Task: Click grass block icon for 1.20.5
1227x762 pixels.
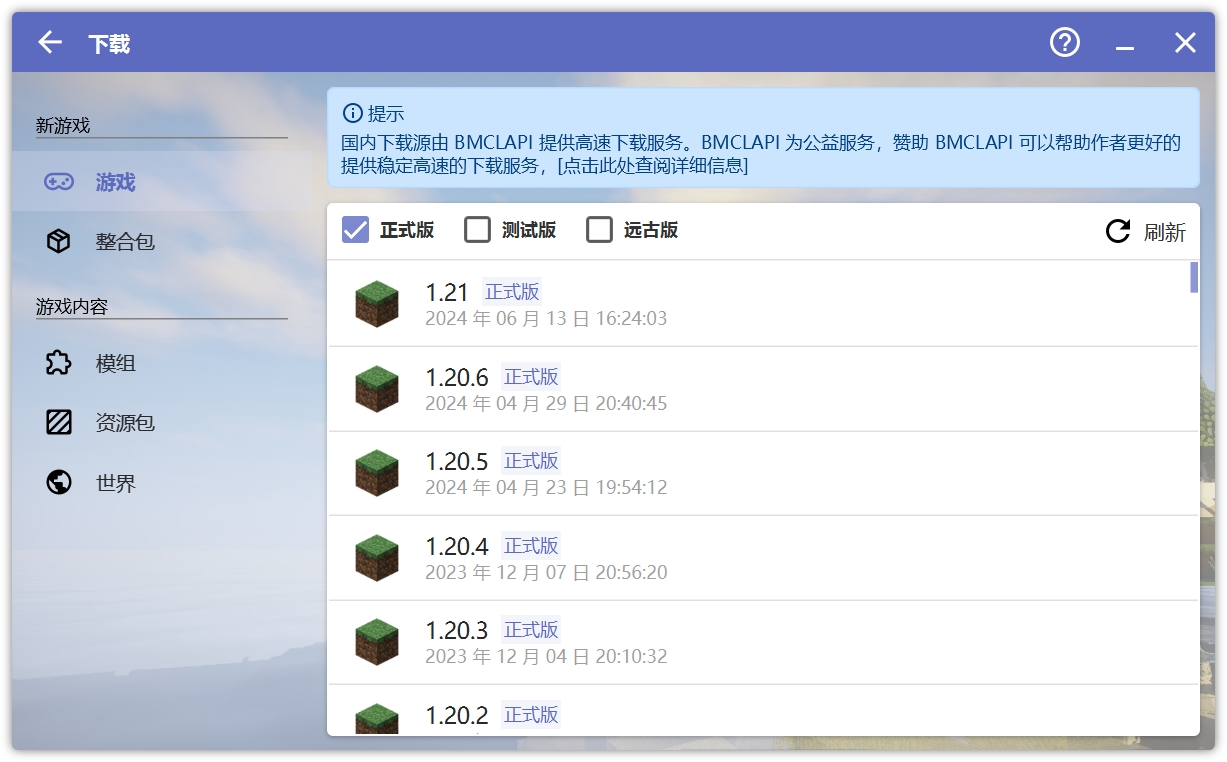Action: click(x=377, y=473)
